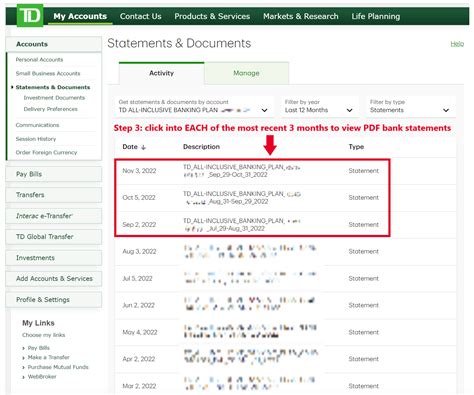Switch to the Manage tab

tap(246, 73)
